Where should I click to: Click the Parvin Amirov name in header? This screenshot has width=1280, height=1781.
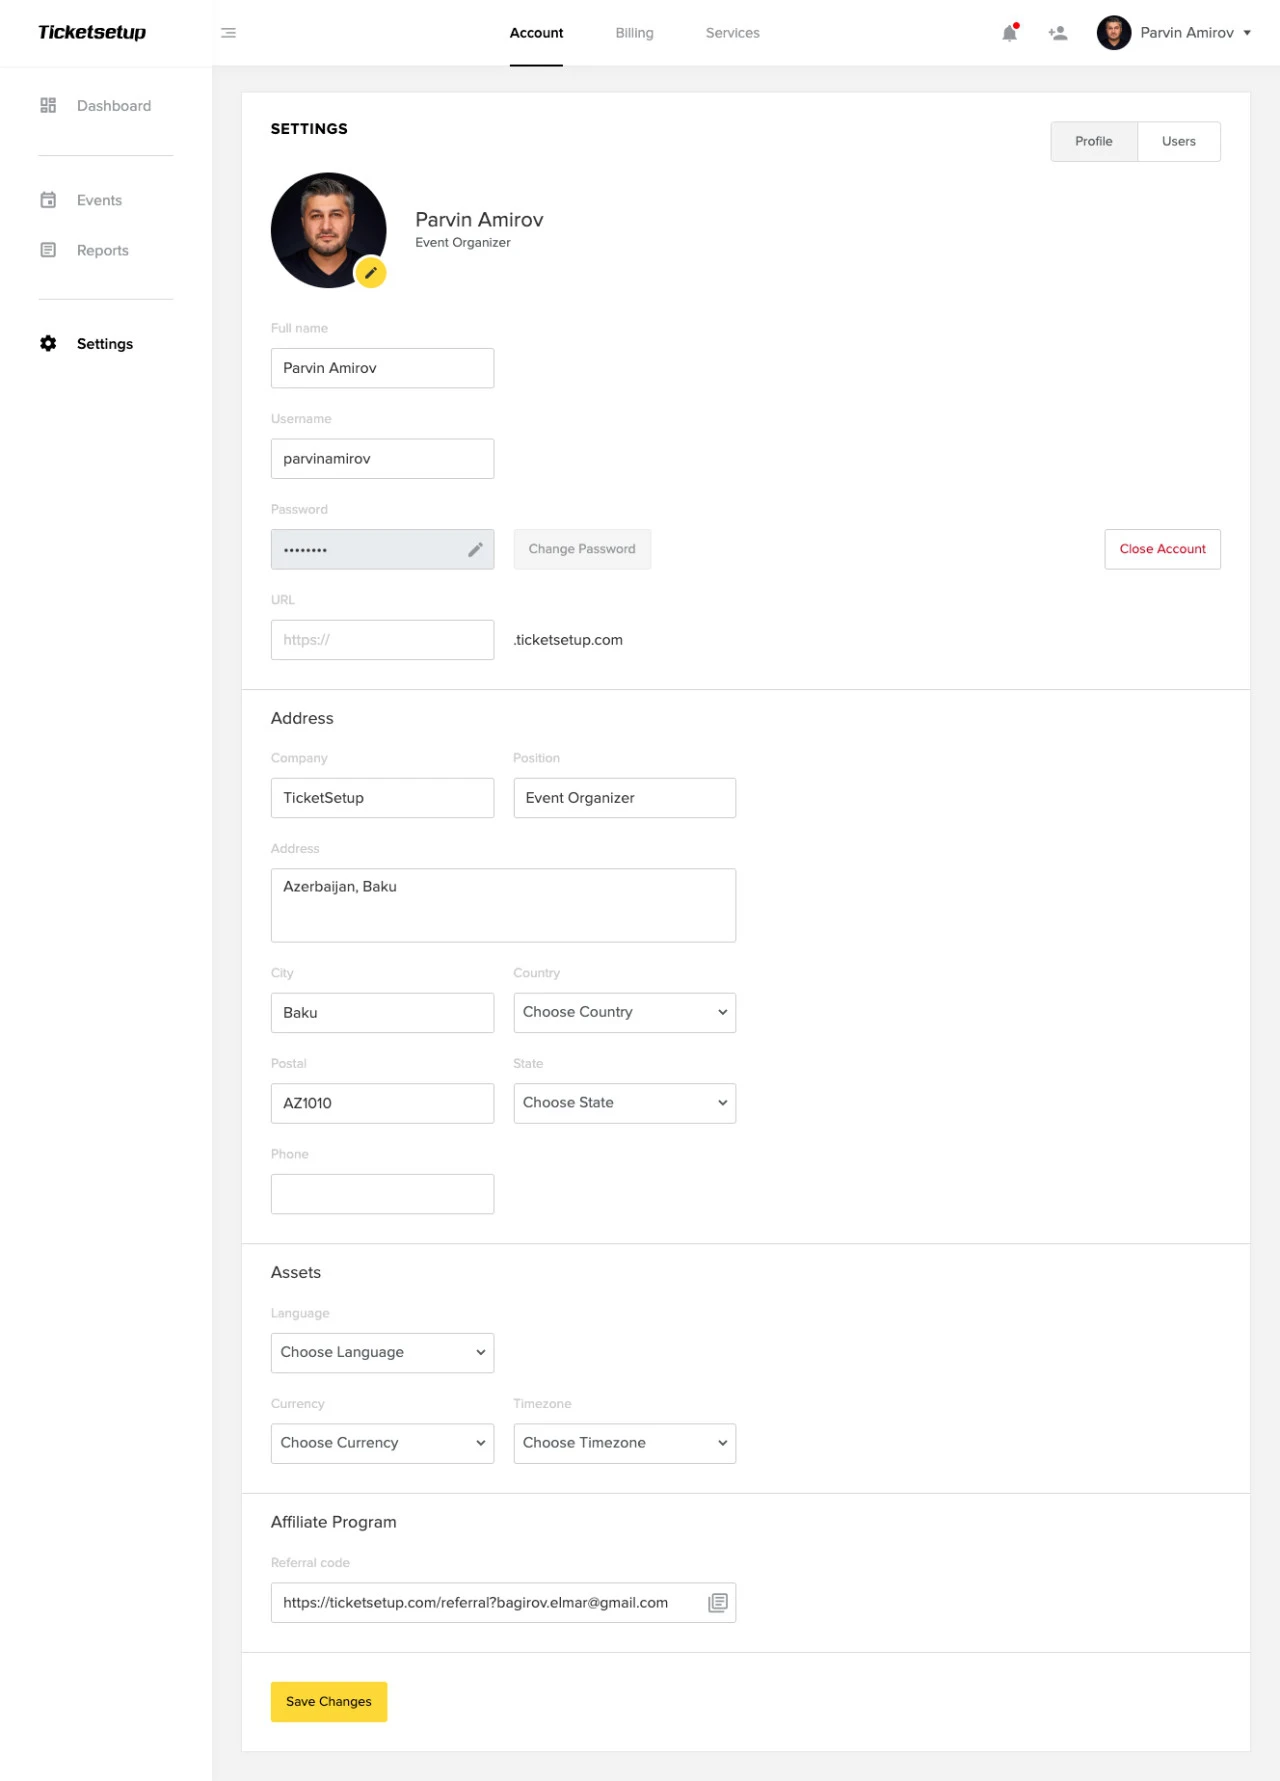pyautogui.click(x=1187, y=33)
